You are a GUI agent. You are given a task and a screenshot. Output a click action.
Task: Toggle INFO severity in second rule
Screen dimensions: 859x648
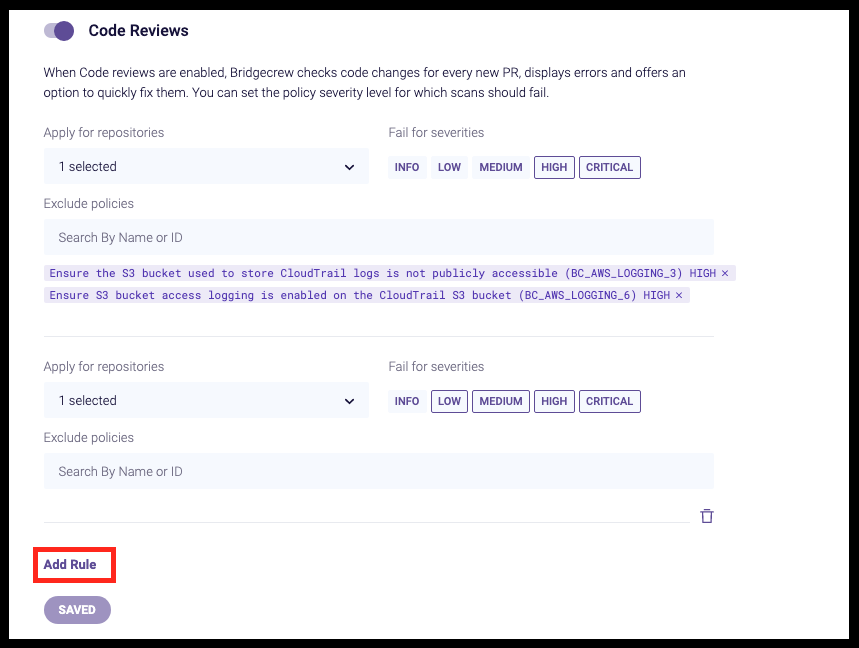pos(407,401)
